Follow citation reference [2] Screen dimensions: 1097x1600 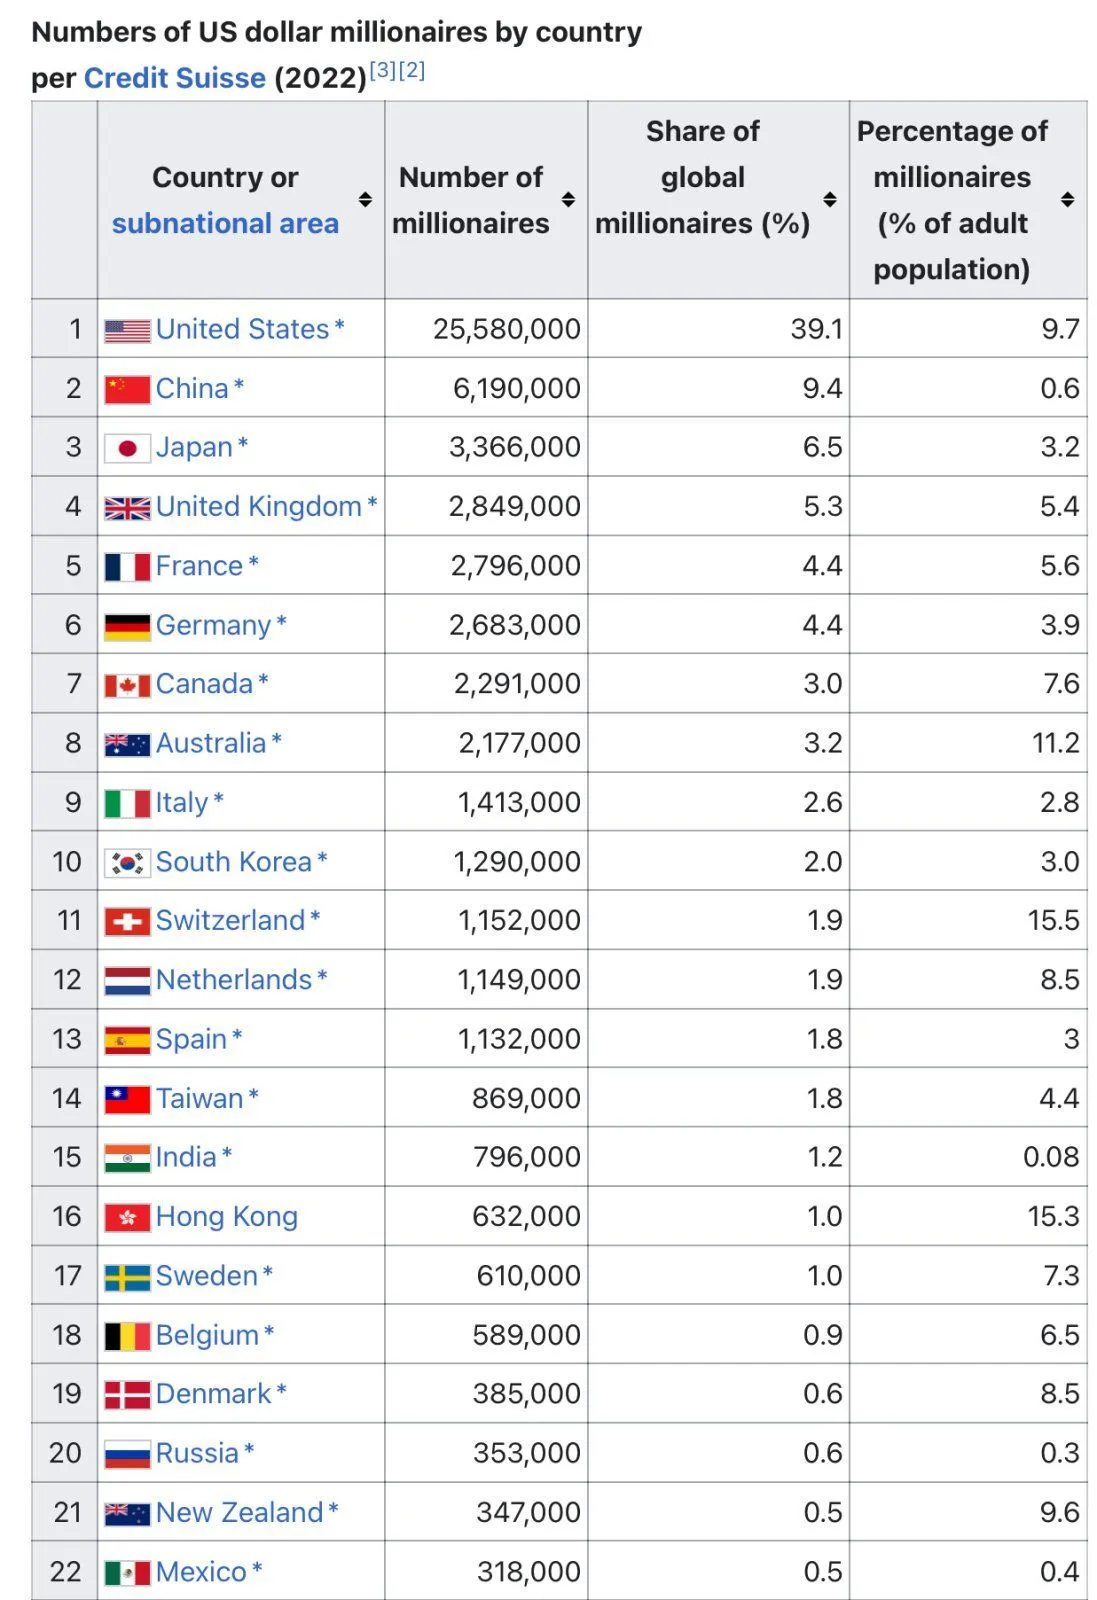coord(412,70)
